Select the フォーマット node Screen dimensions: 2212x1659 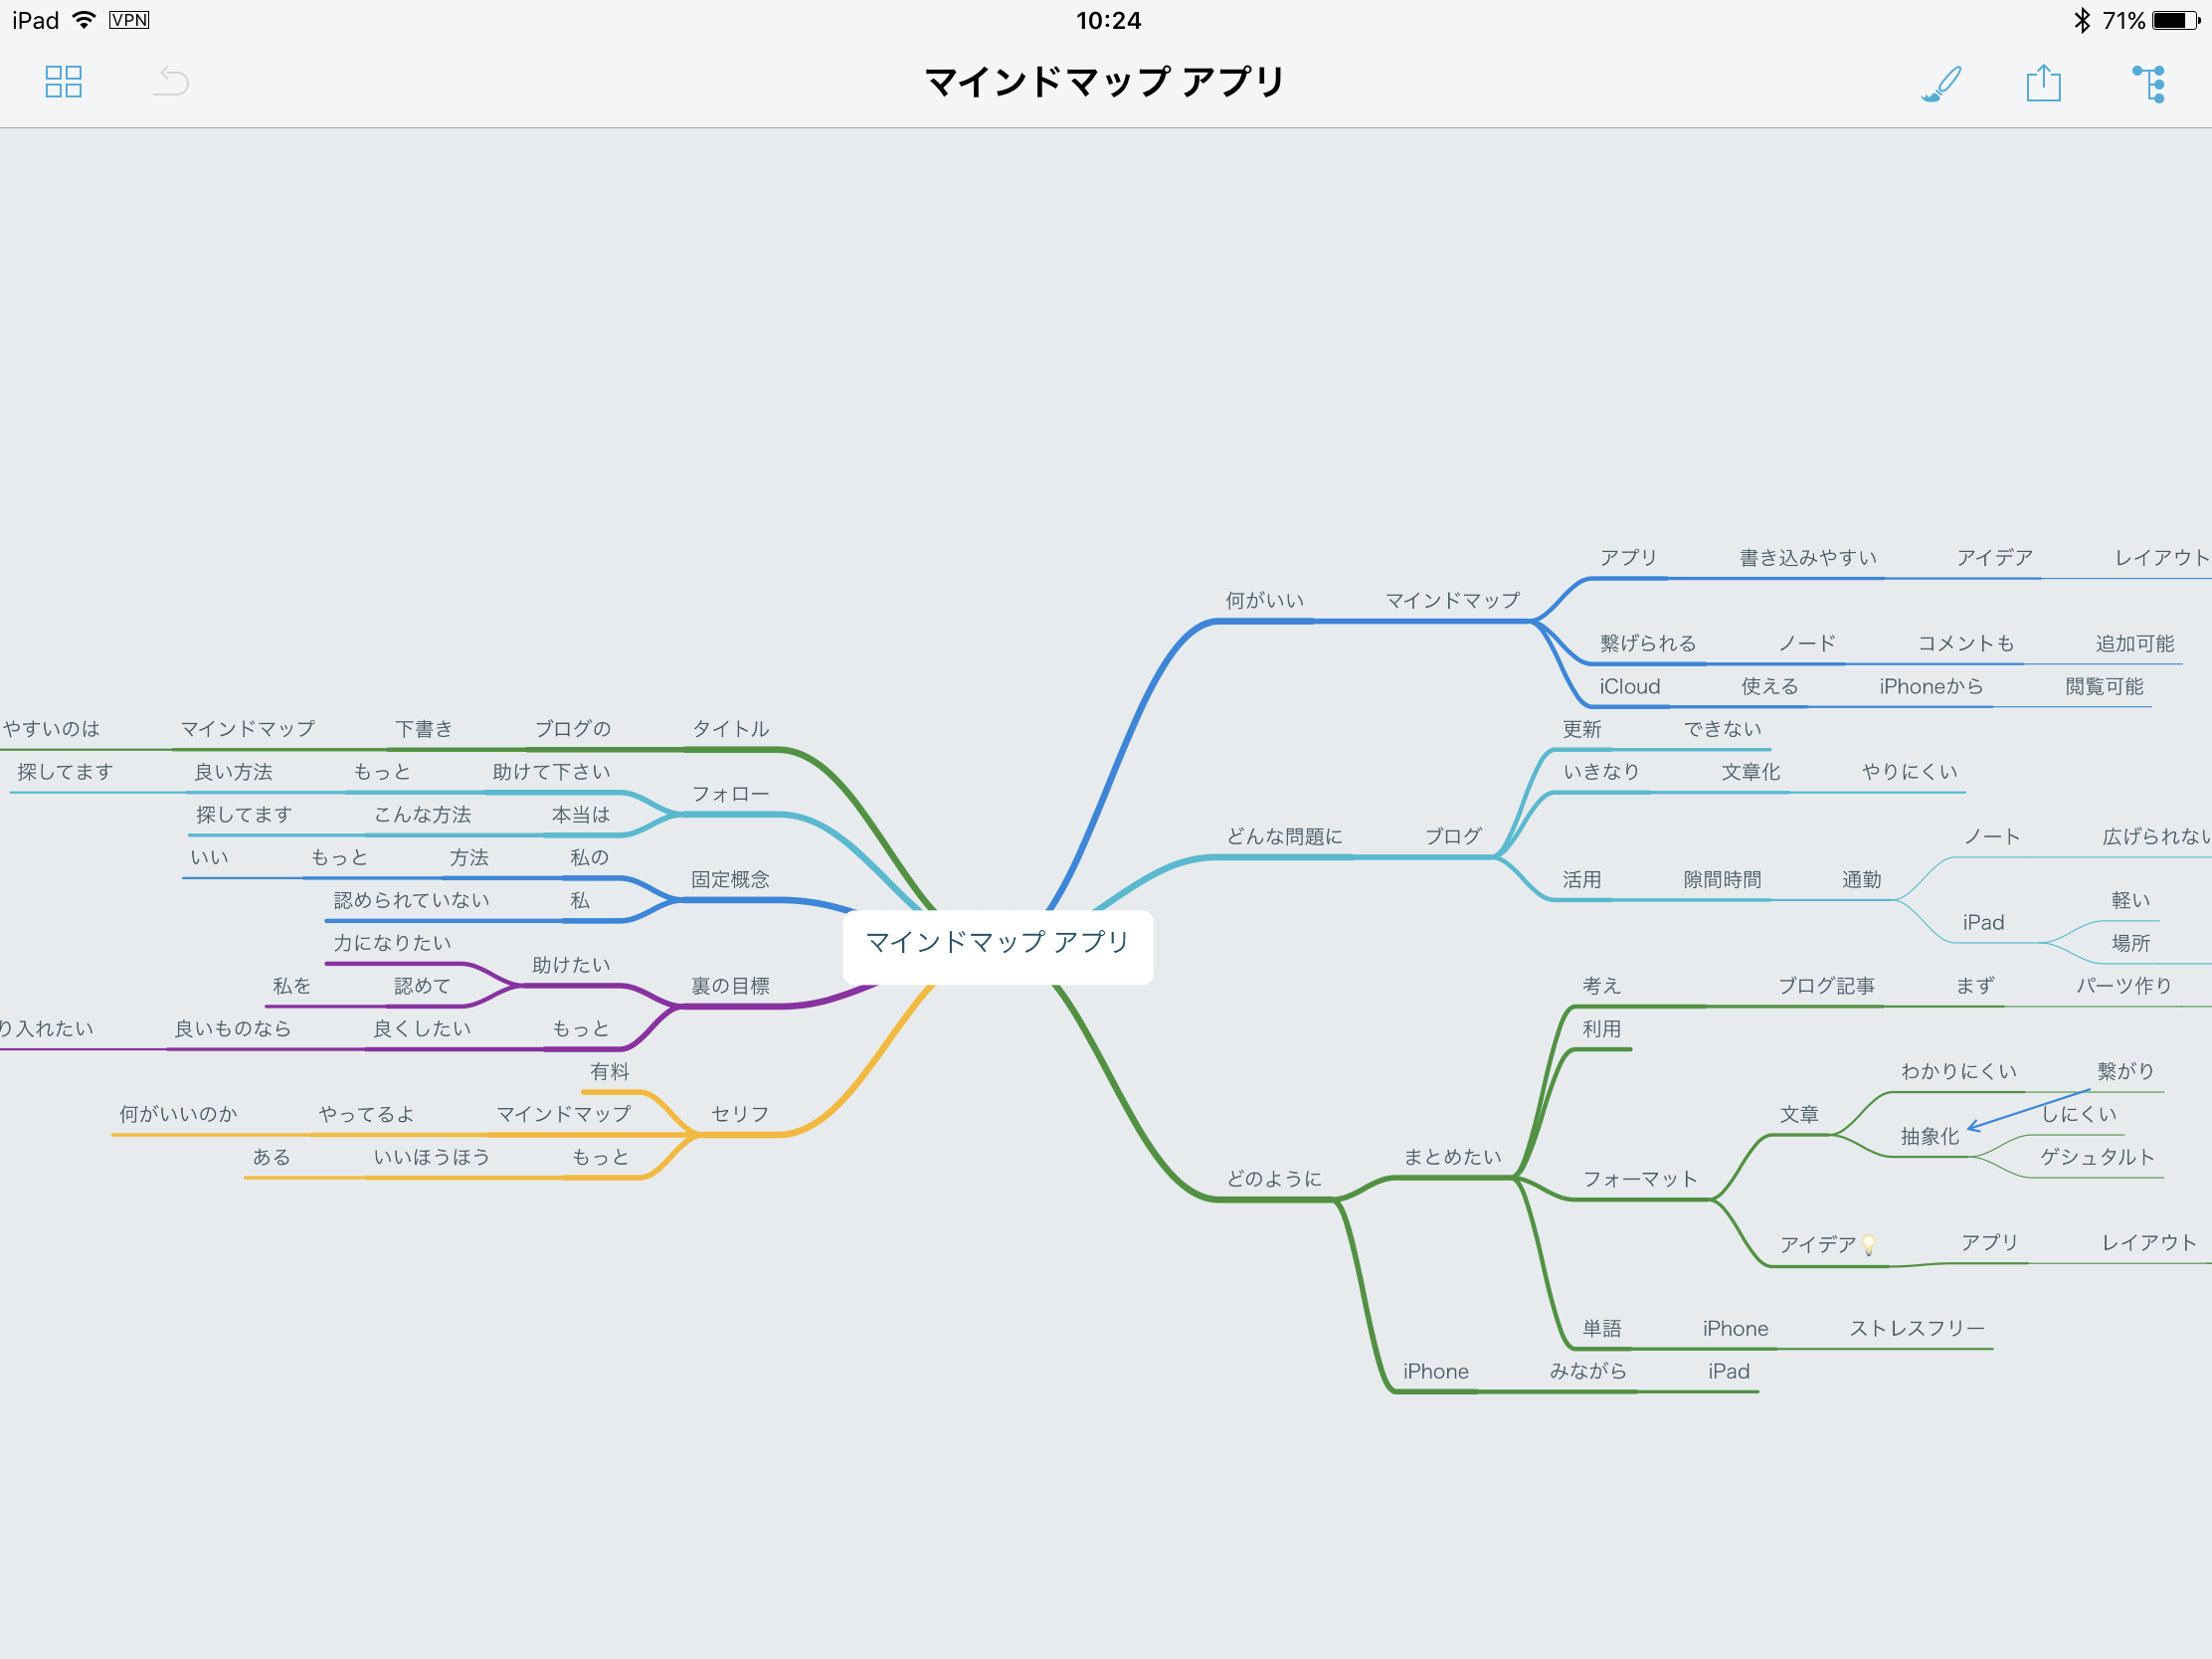click(x=1639, y=1179)
